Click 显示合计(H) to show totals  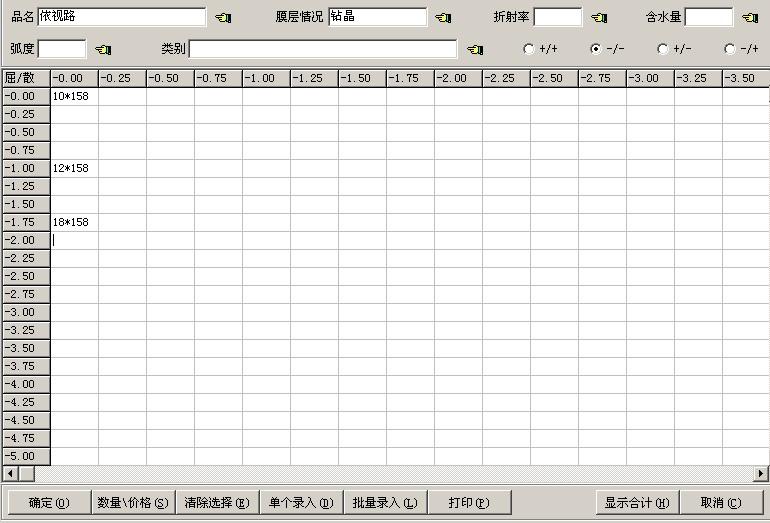click(x=637, y=502)
